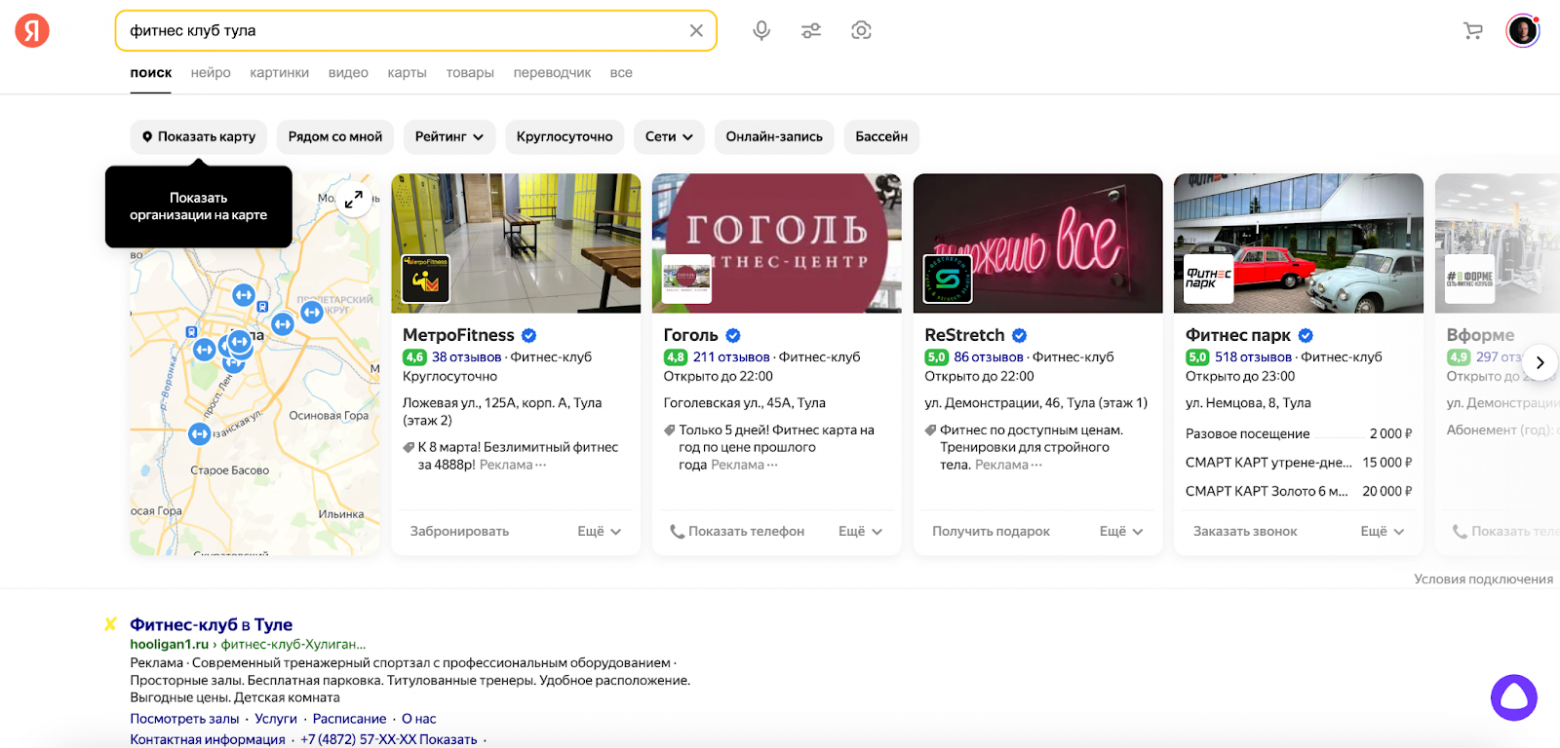
Task: Open the Фитнес парк cars photo
Action: [x=1298, y=243]
